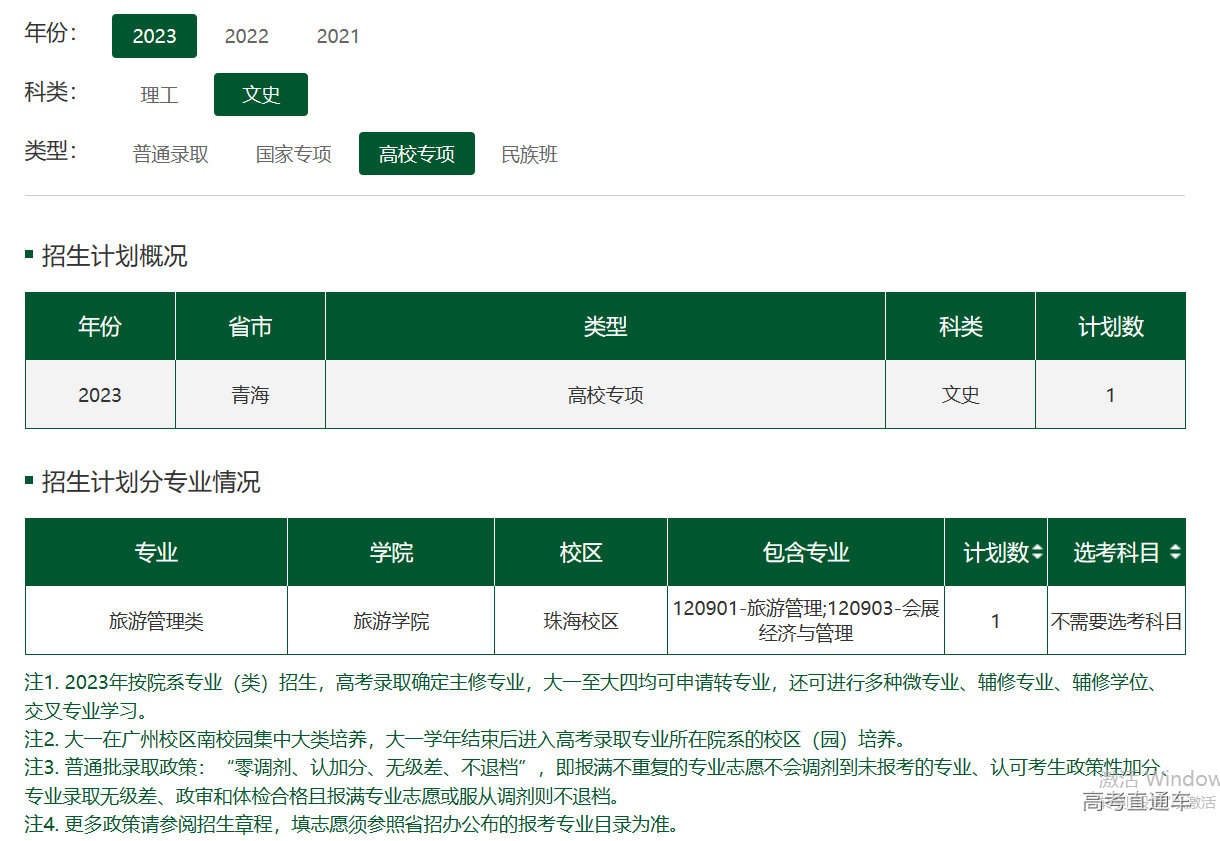
Task: Click the sort arrows beside 选考科目 header
Action: [1174, 552]
